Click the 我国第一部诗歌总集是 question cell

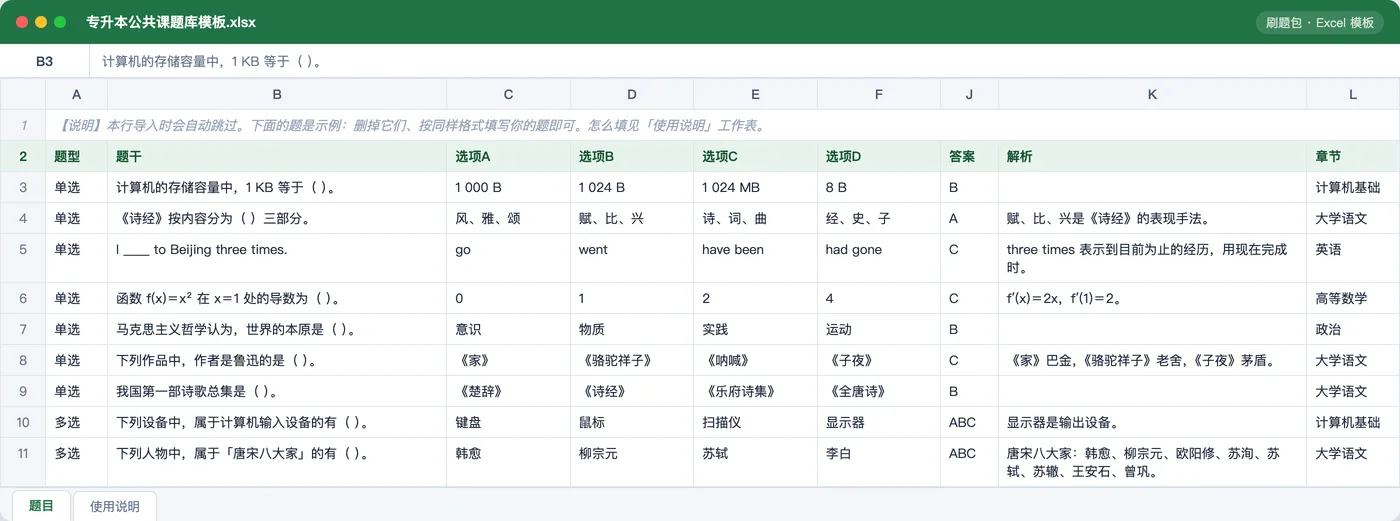coord(277,391)
